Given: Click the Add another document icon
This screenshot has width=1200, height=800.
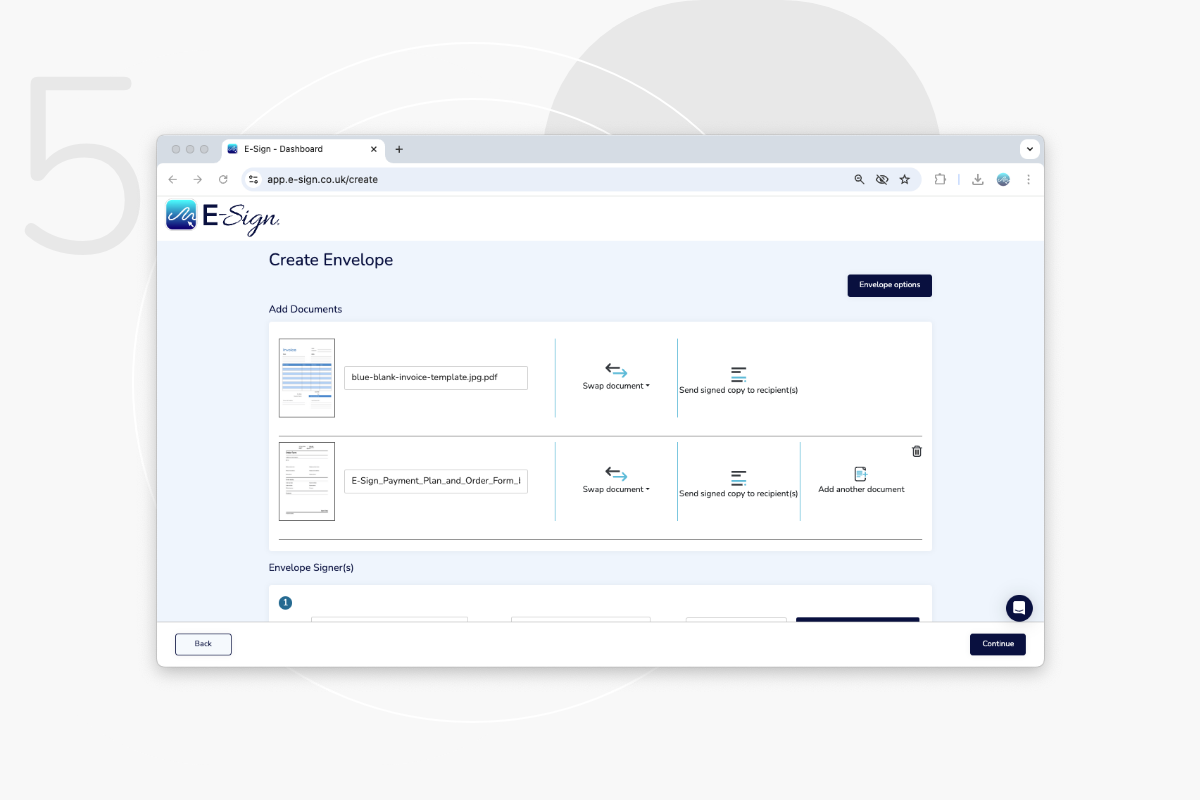Looking at the screenshot, I should point(860,473).
